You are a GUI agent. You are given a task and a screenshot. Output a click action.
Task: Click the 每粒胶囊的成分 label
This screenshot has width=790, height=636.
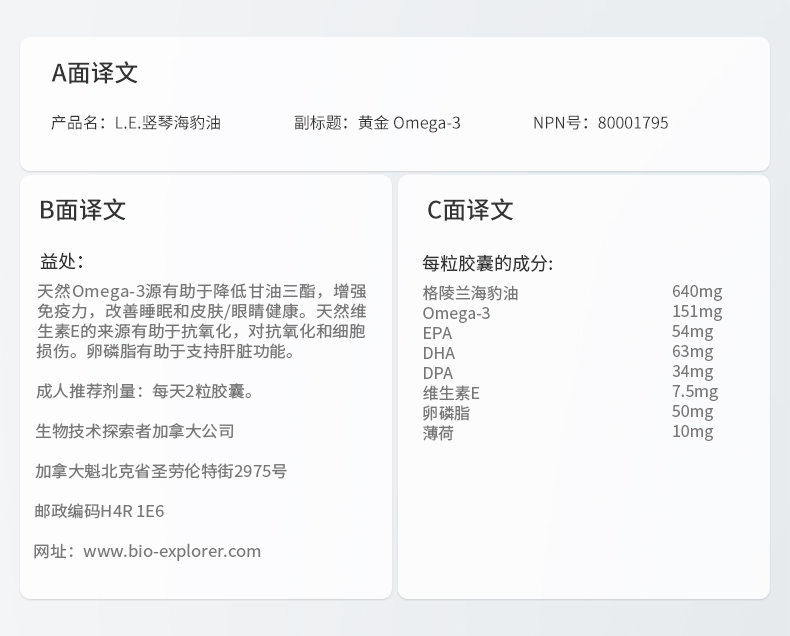tap(488, 263)
